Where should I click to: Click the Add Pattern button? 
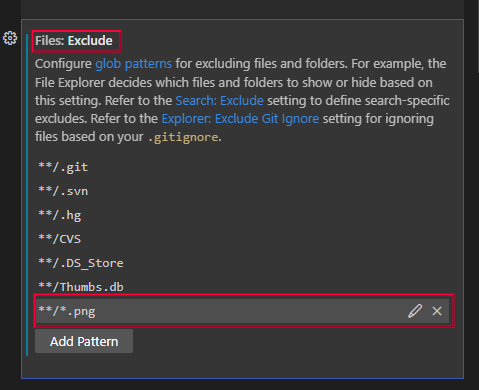84,341
